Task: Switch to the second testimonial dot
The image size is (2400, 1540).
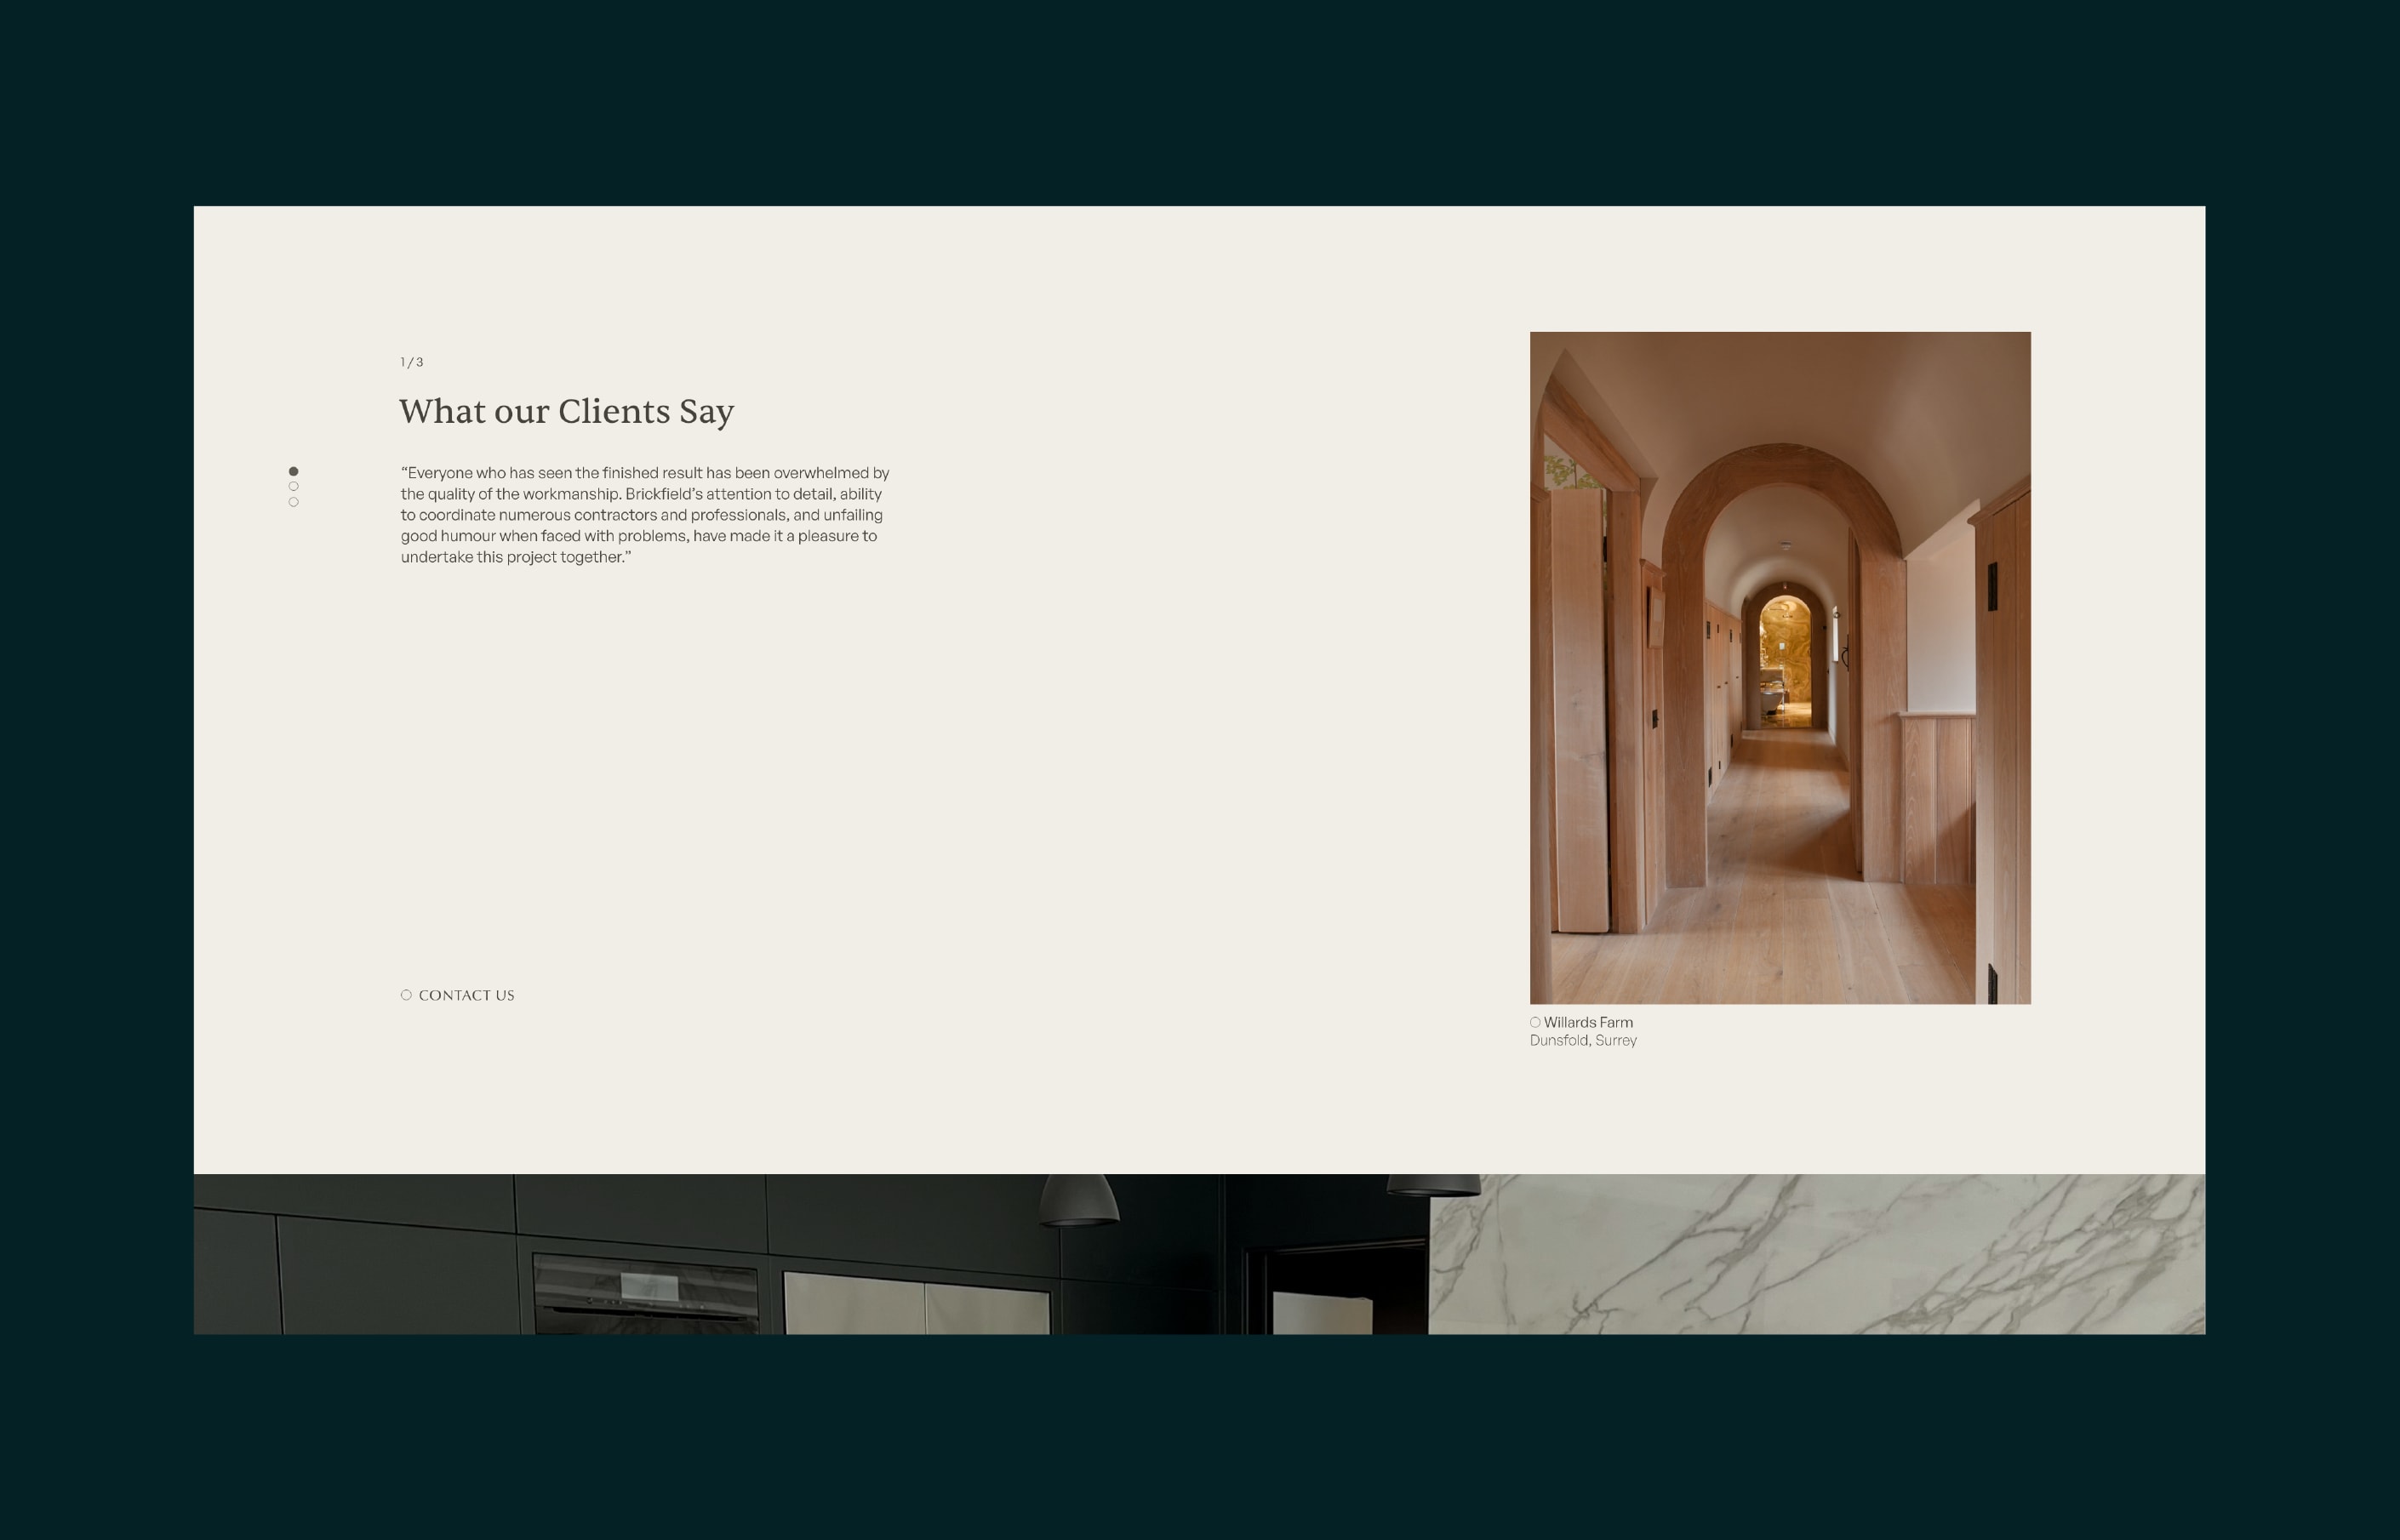Action: click(293, 487)
